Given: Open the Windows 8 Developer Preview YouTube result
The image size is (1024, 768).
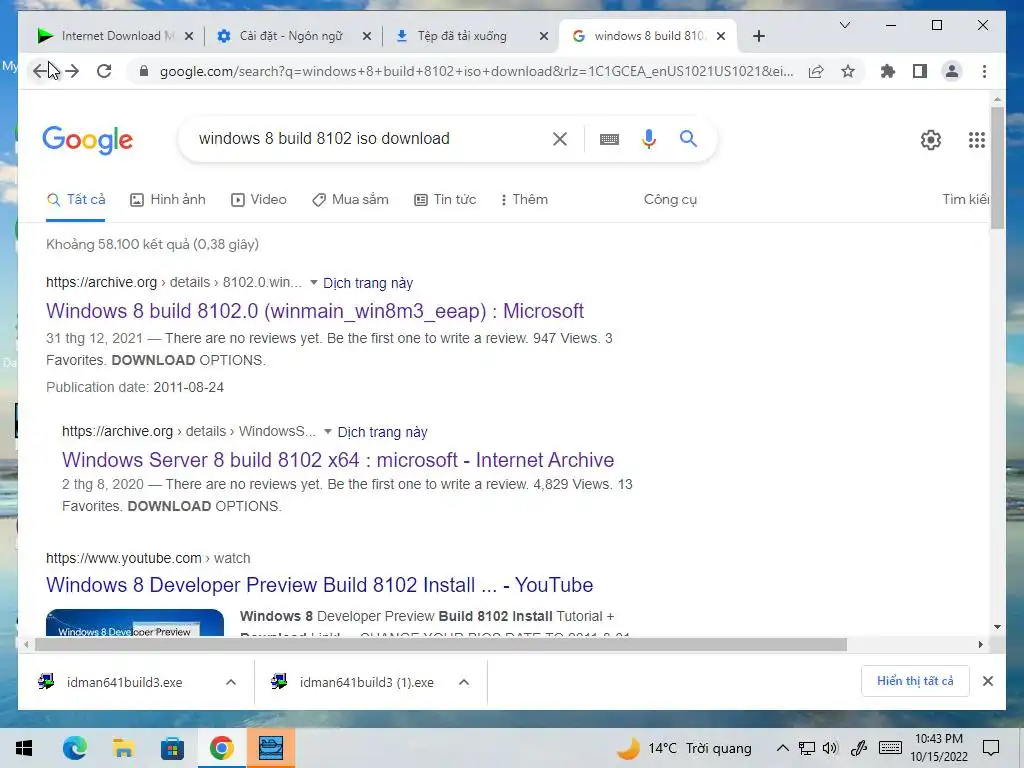Looking at the screenshot, I should pyautogui.click(x=319, y=584).
